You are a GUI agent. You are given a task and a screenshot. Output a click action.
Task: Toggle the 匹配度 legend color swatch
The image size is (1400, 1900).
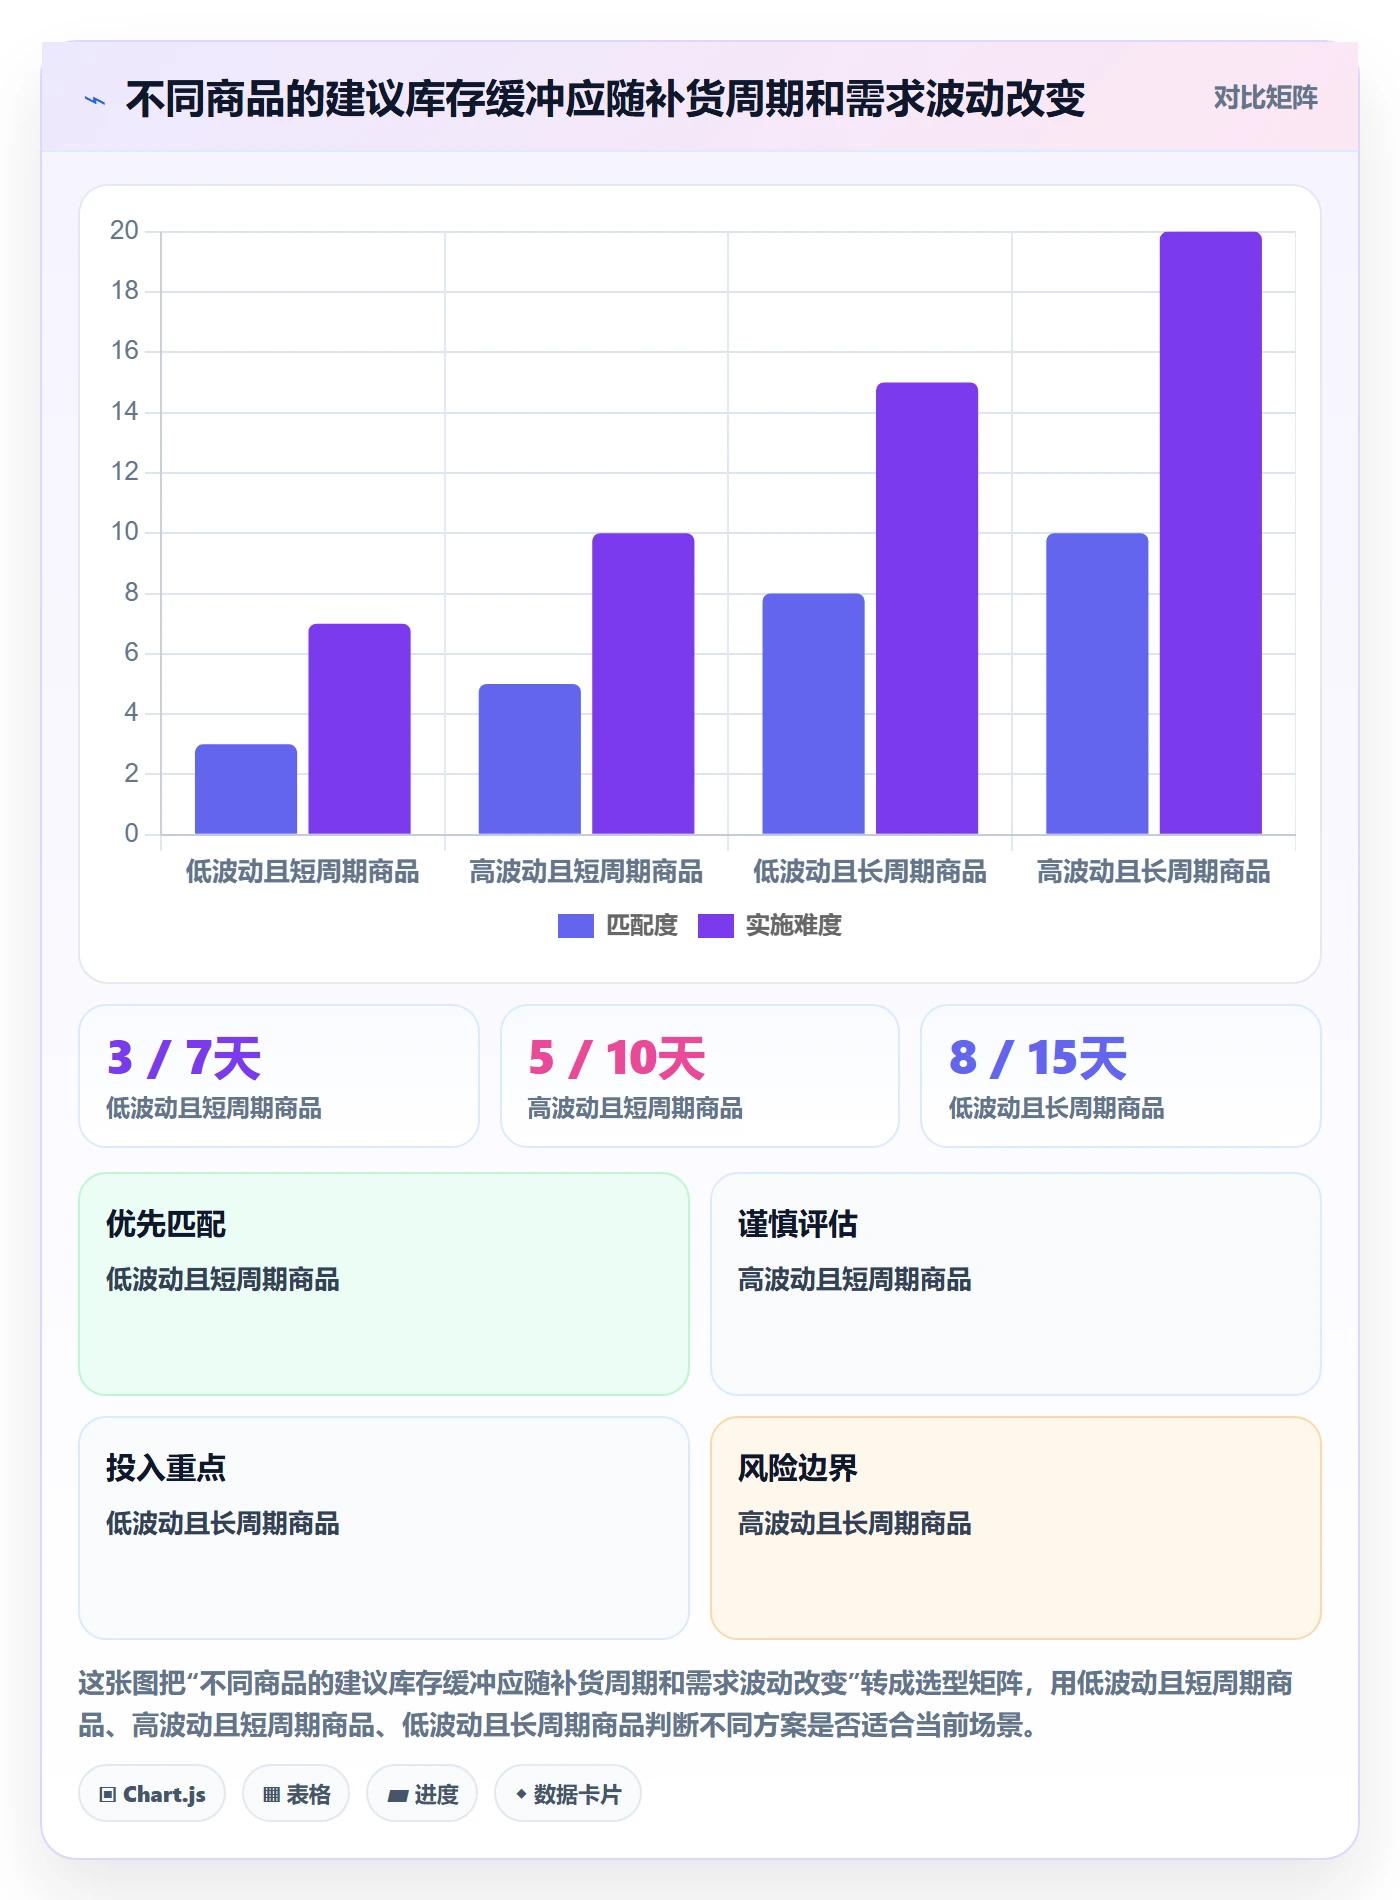(576, 926)
